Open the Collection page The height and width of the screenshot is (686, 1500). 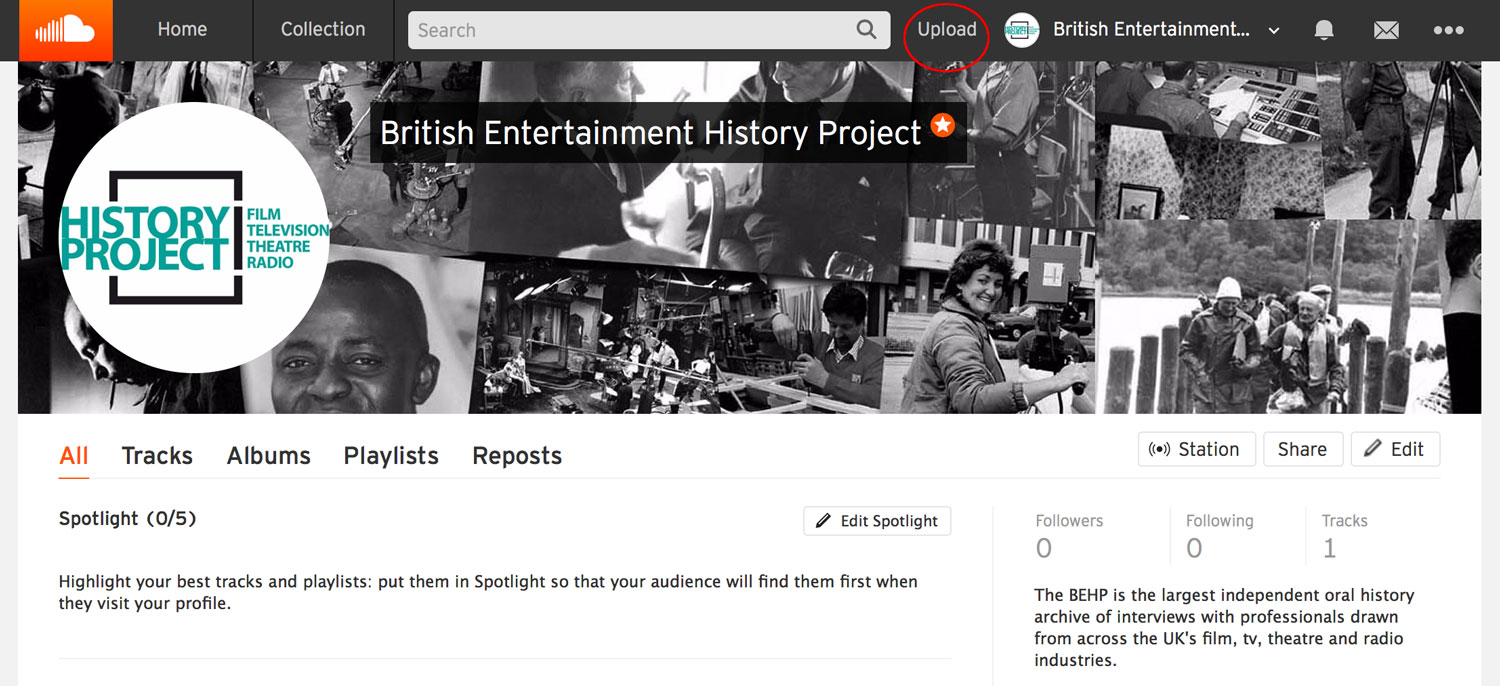tap(323, 30)
